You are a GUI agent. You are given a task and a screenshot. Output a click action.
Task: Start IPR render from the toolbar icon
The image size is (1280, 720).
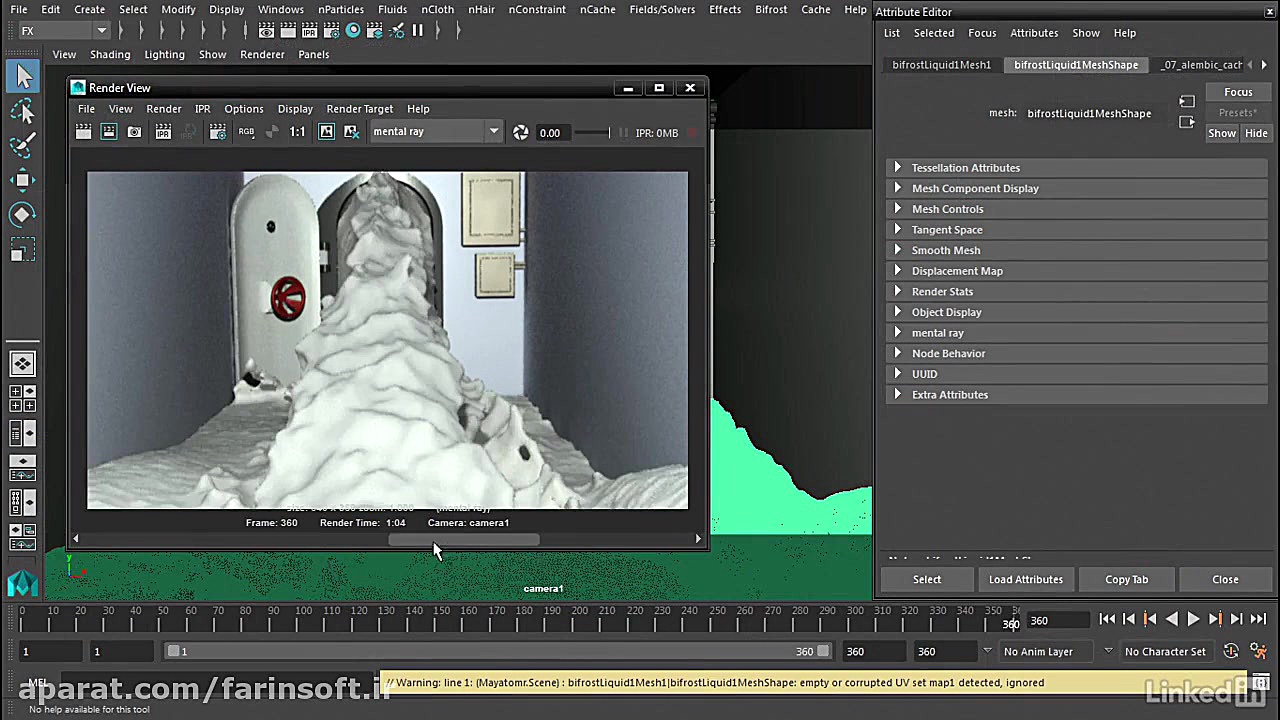[x=163, y=132]
